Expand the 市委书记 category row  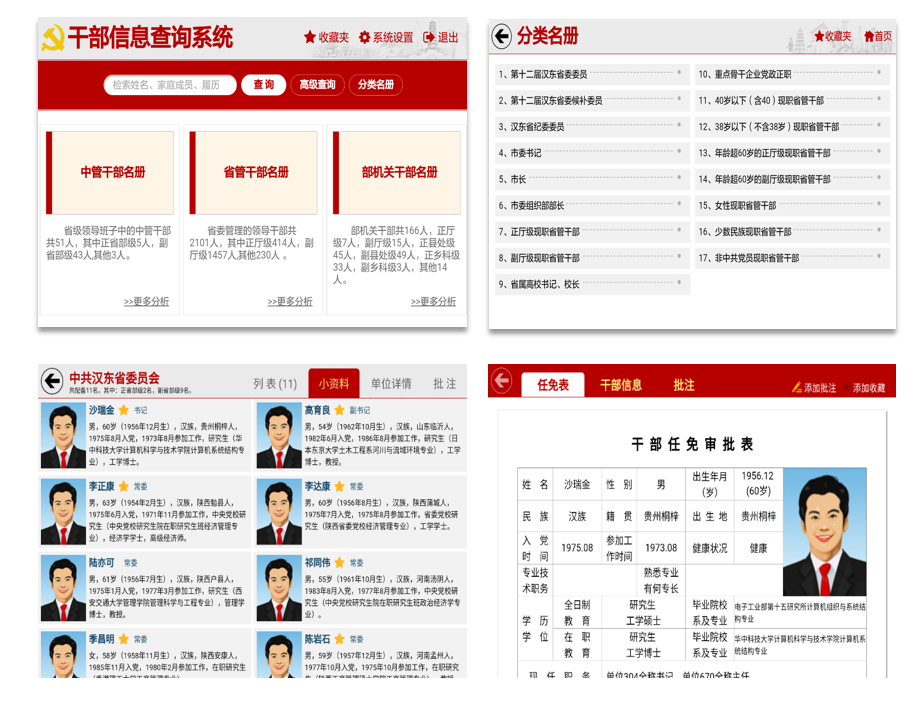[x=592, y=153]
